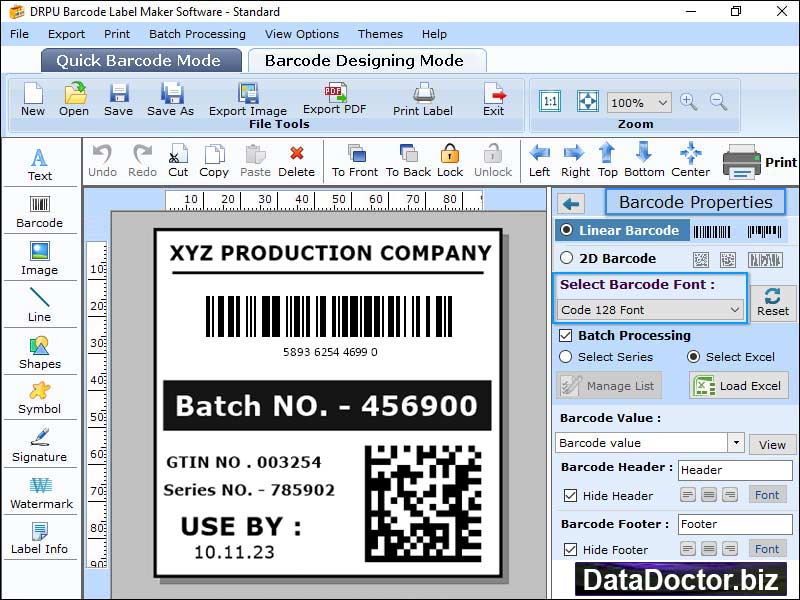This screenshot has height=600, width=800.
Task: Bring object To Front
Action: 355,160
